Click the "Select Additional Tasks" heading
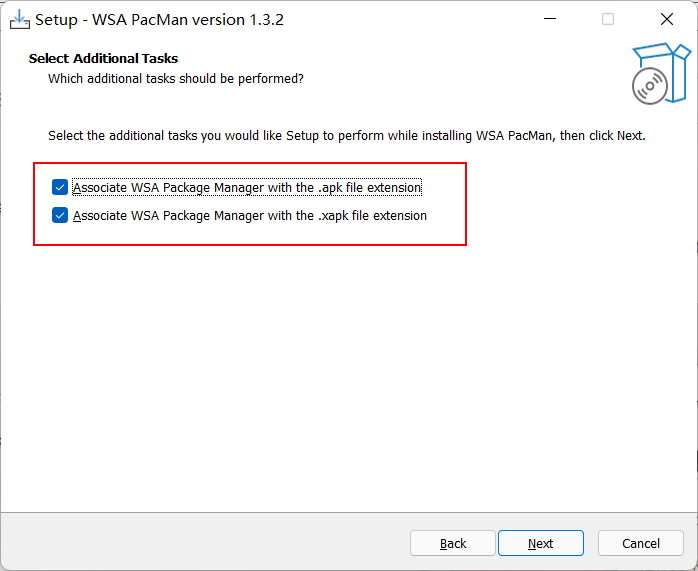Image resolution: width=698 pixels, height=571 pixels. [x=104, y=58]
